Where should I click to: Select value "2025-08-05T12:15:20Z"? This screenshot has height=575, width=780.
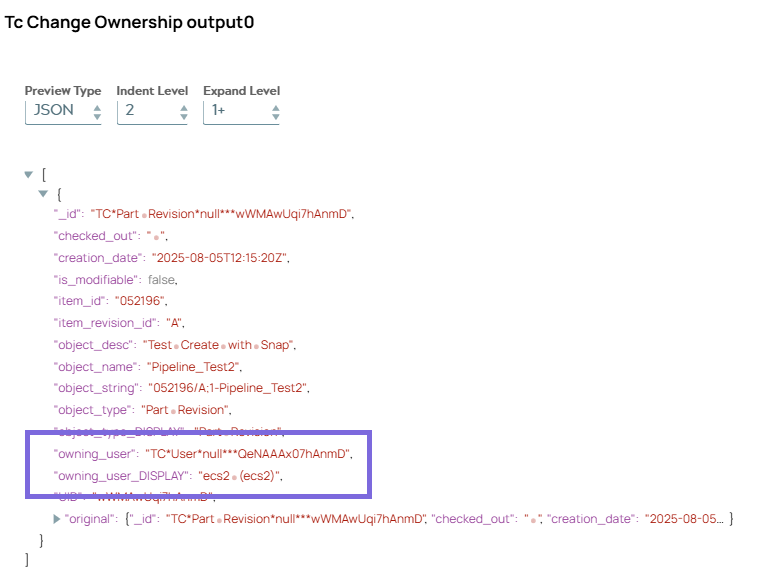(x=219, y=258)
